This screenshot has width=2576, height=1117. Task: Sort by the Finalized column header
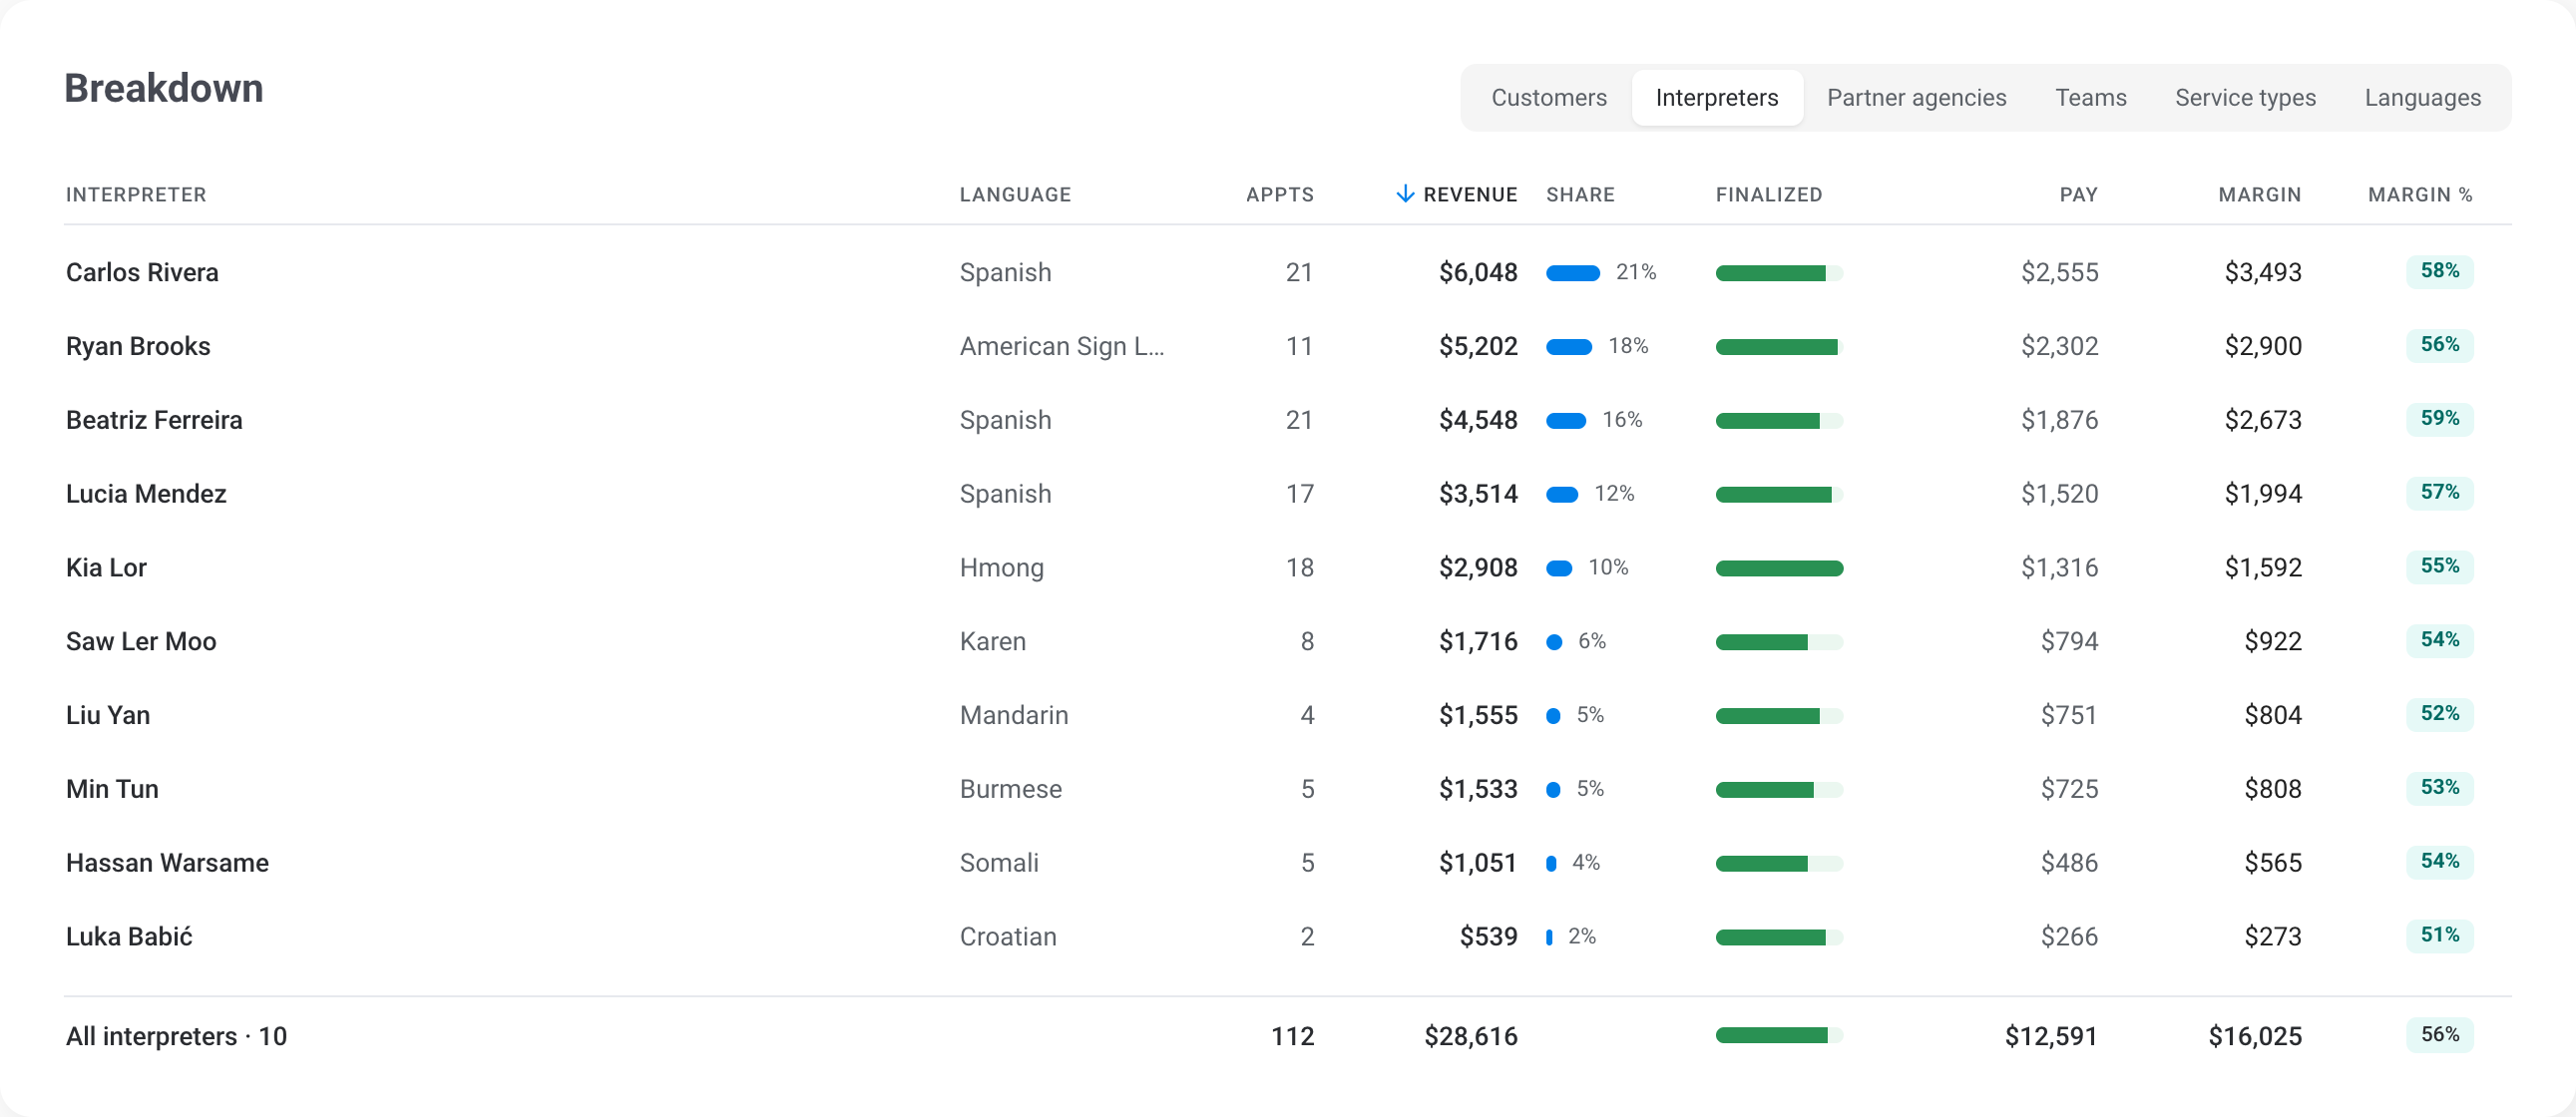pos(1769,195)
